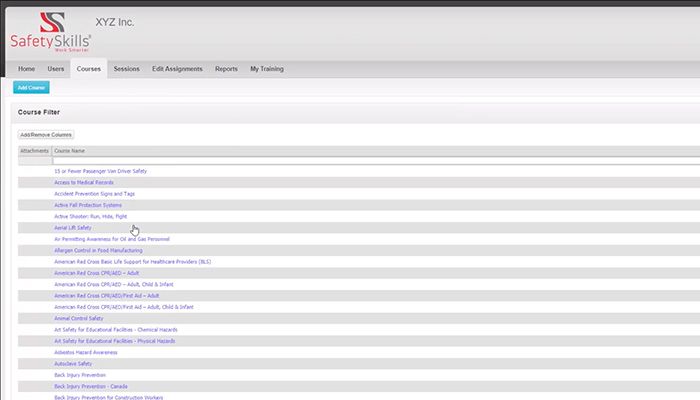Viewport: 700px width, 400px height.
Task: Switch to the Users tab
Action: coord(56,69)
